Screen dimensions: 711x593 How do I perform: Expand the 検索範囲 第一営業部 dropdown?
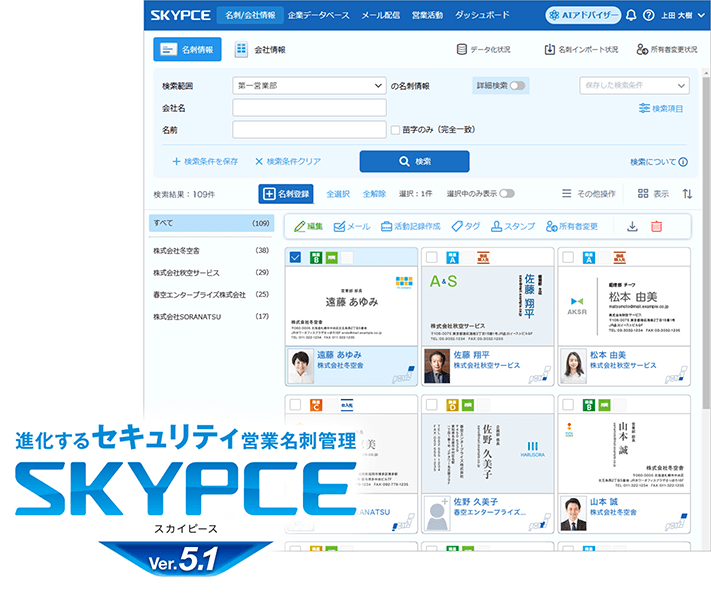click(309, 85)
